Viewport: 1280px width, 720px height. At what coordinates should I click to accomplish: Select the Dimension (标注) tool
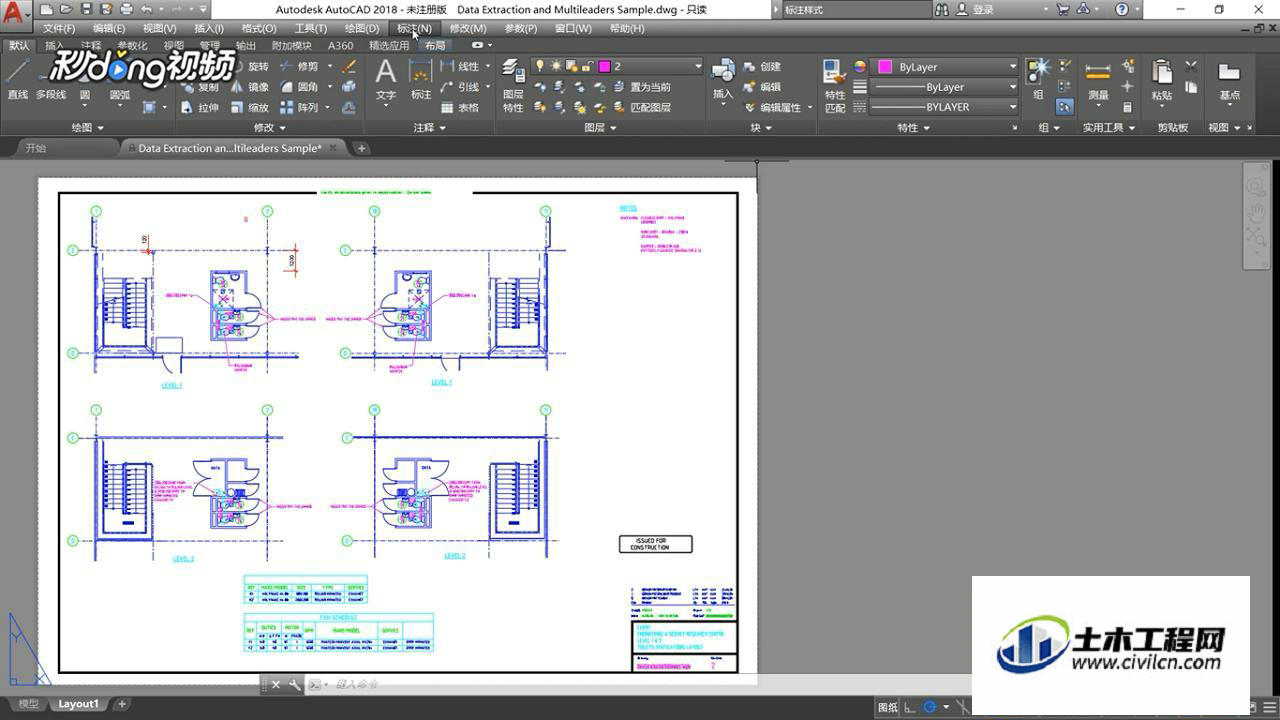[421, 79]
